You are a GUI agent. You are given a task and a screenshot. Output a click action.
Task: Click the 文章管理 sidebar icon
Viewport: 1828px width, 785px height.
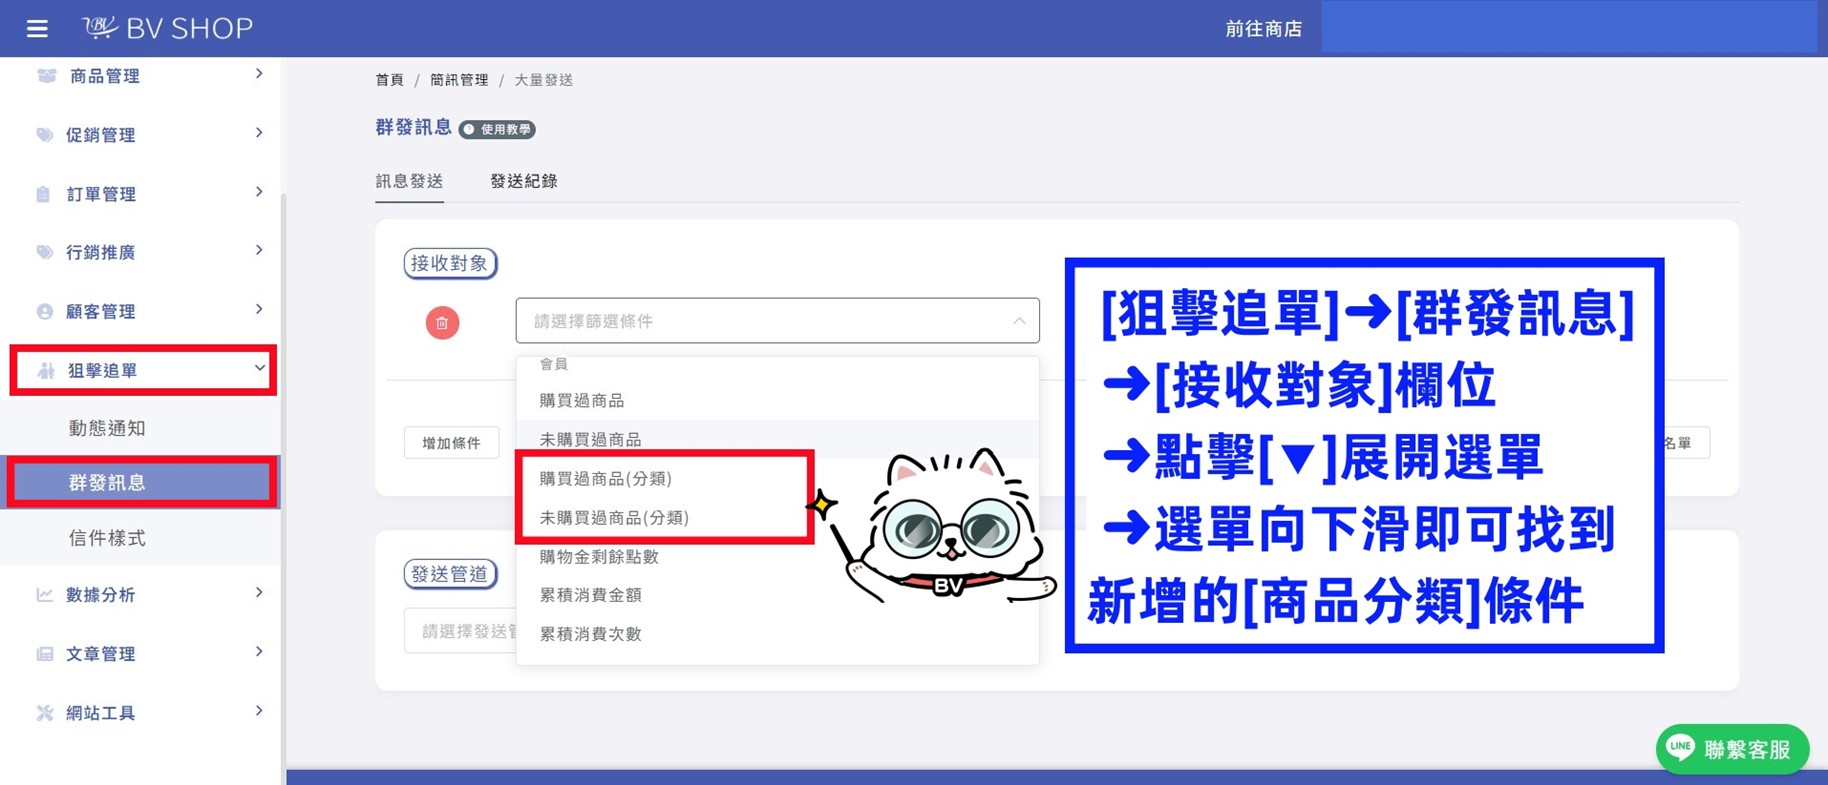(45, 654)
